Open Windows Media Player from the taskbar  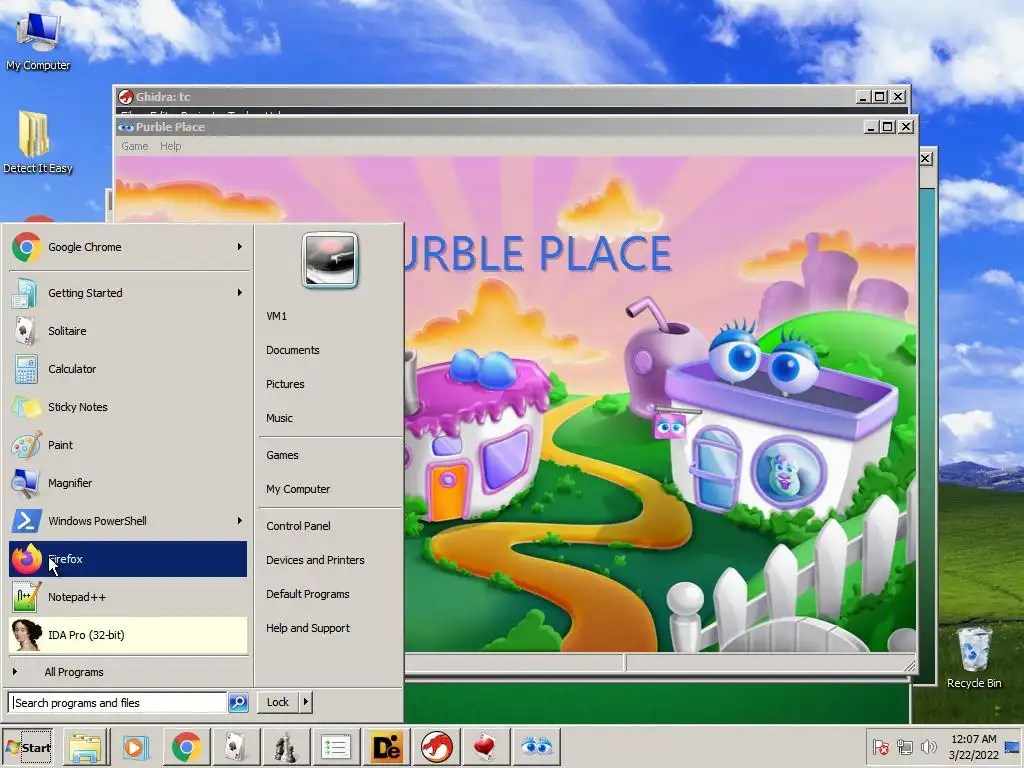coord(136,747)
